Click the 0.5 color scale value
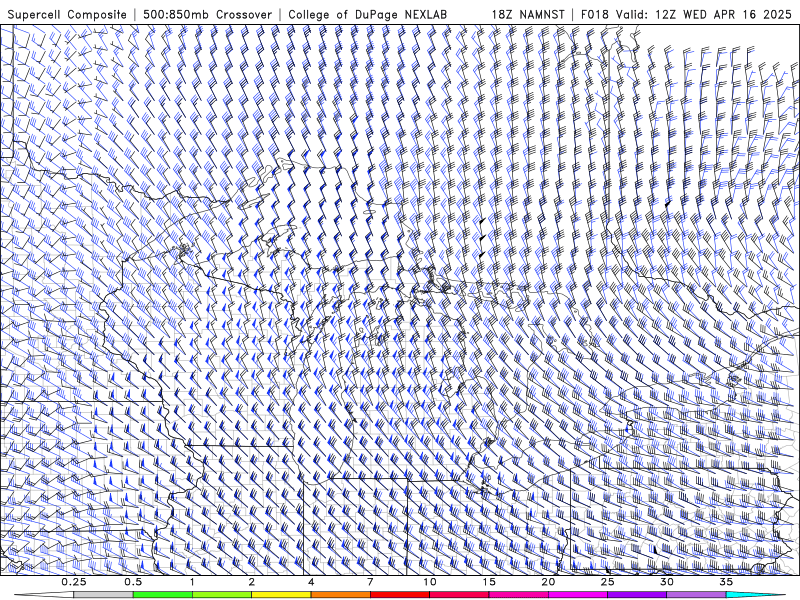This screenshot has width=800, height=600. [x=133, y=582]
